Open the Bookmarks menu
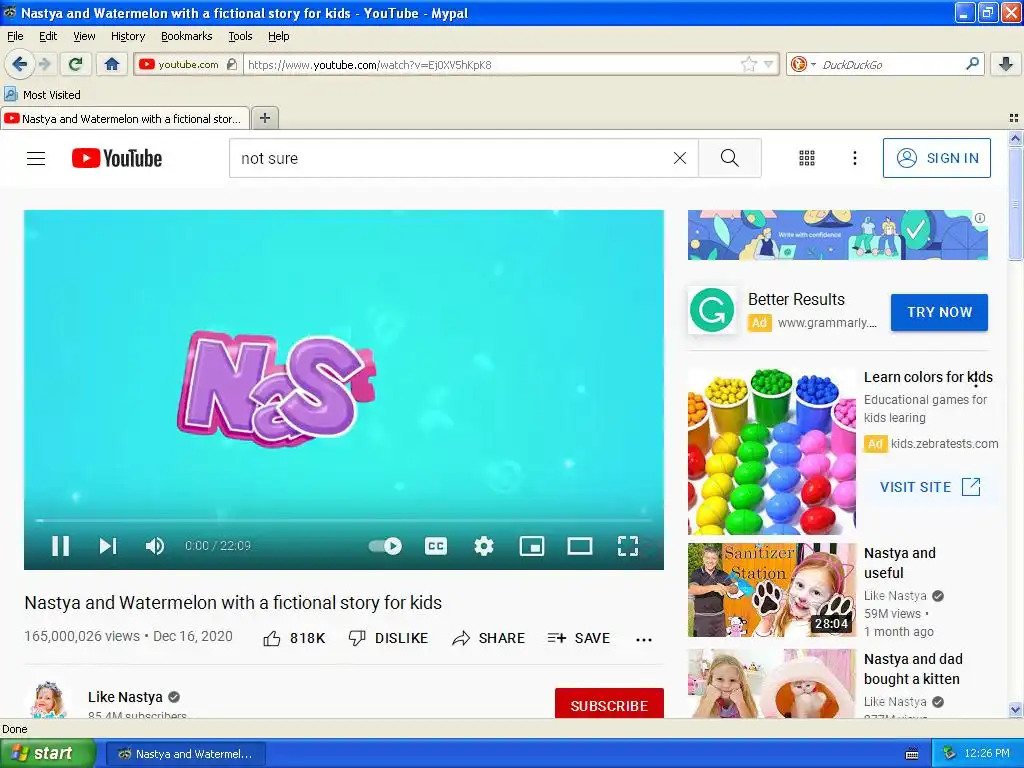Image resolution: width=1024 pixels, height=768 pixels. click(186, 36)
